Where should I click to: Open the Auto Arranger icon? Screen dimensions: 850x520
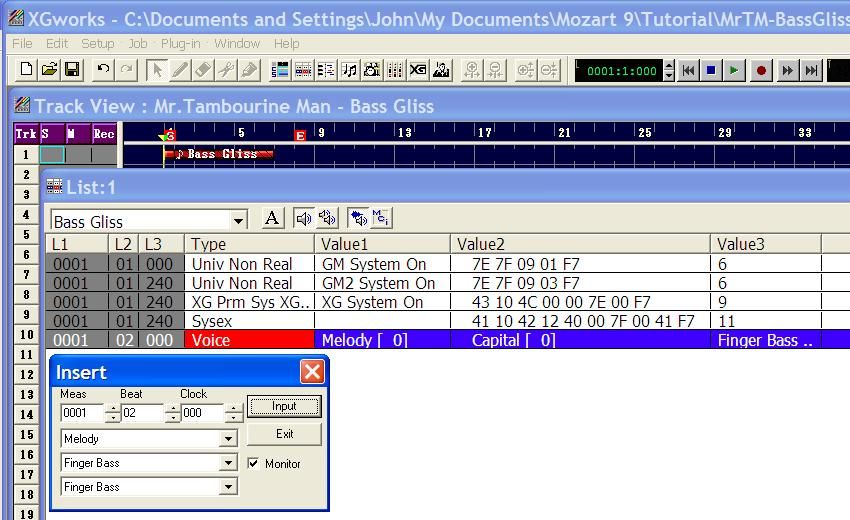tap(441, 70)
